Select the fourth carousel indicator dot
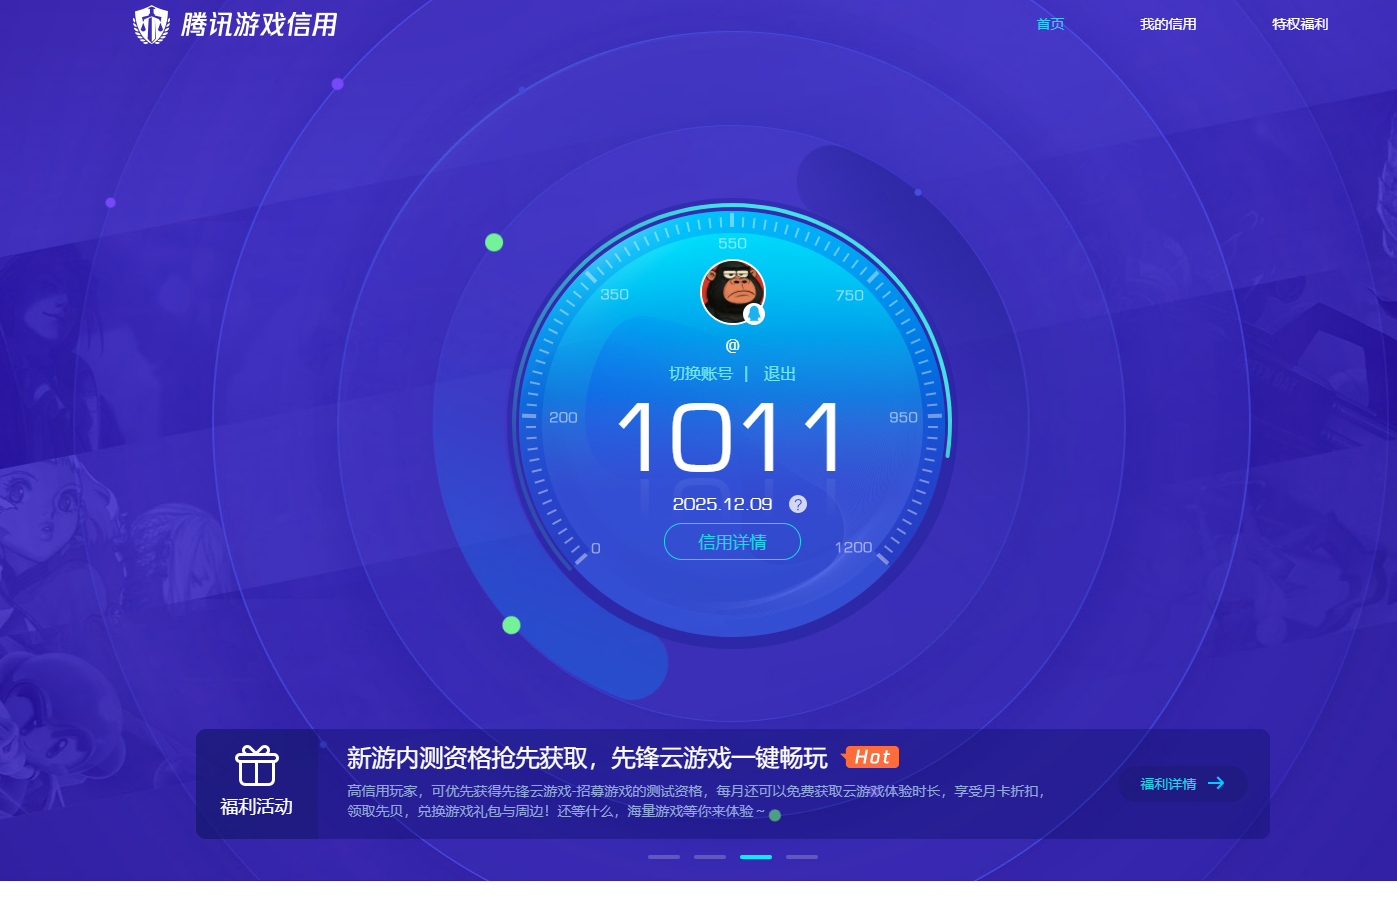1397x919 pixels. (802, 857)
